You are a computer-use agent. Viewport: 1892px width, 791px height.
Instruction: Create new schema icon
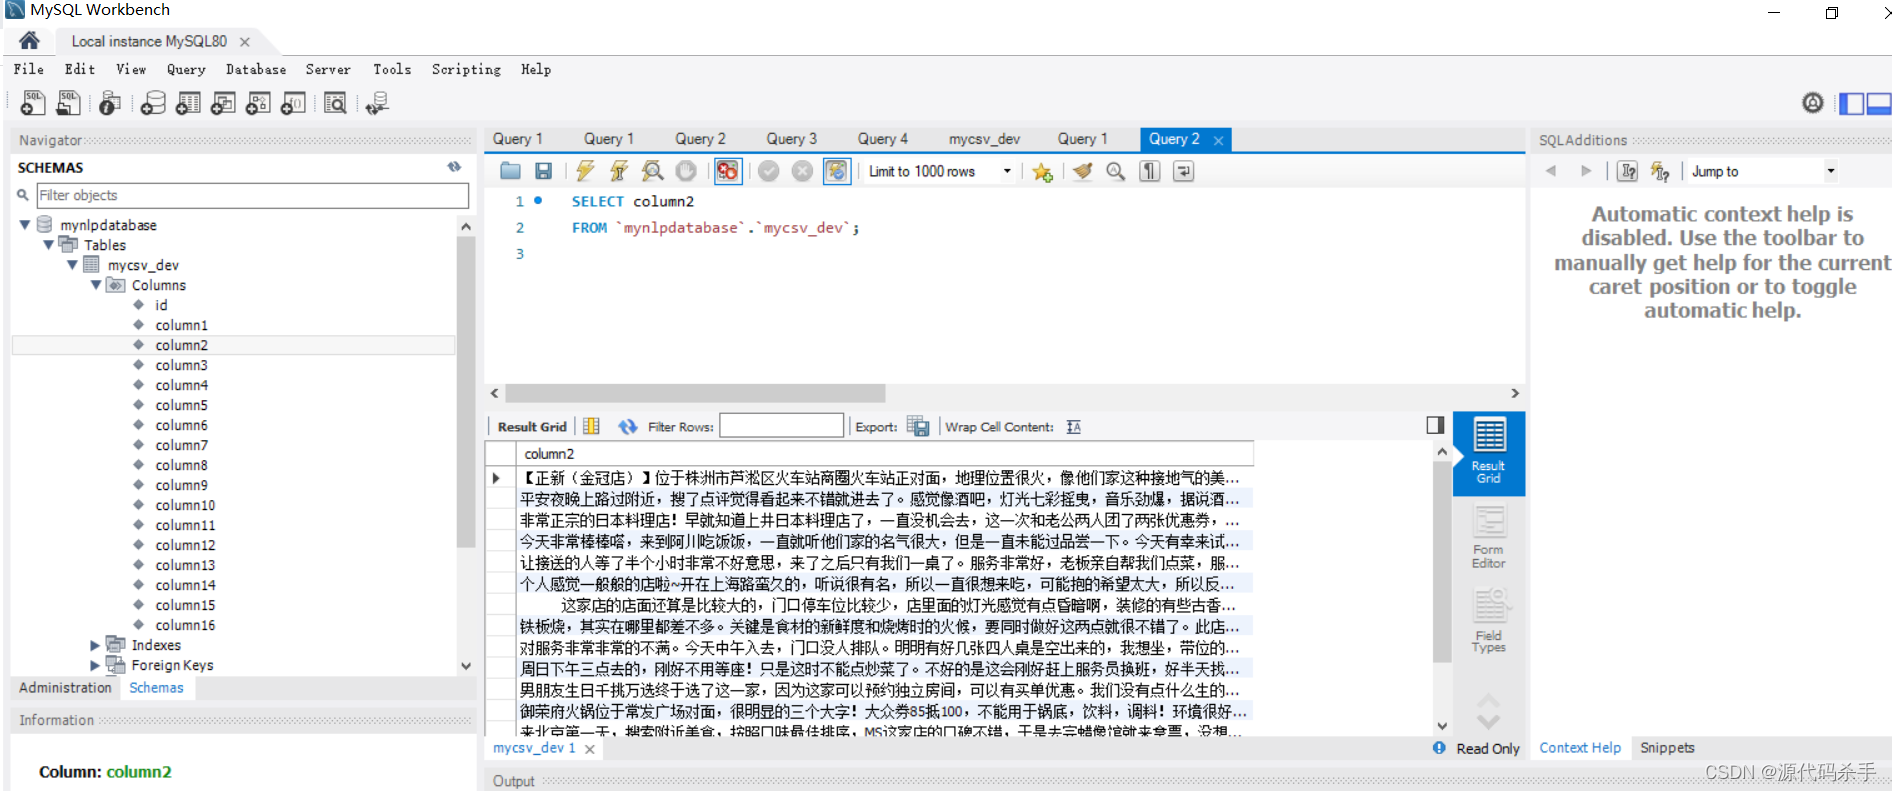(x=153, y=103)
